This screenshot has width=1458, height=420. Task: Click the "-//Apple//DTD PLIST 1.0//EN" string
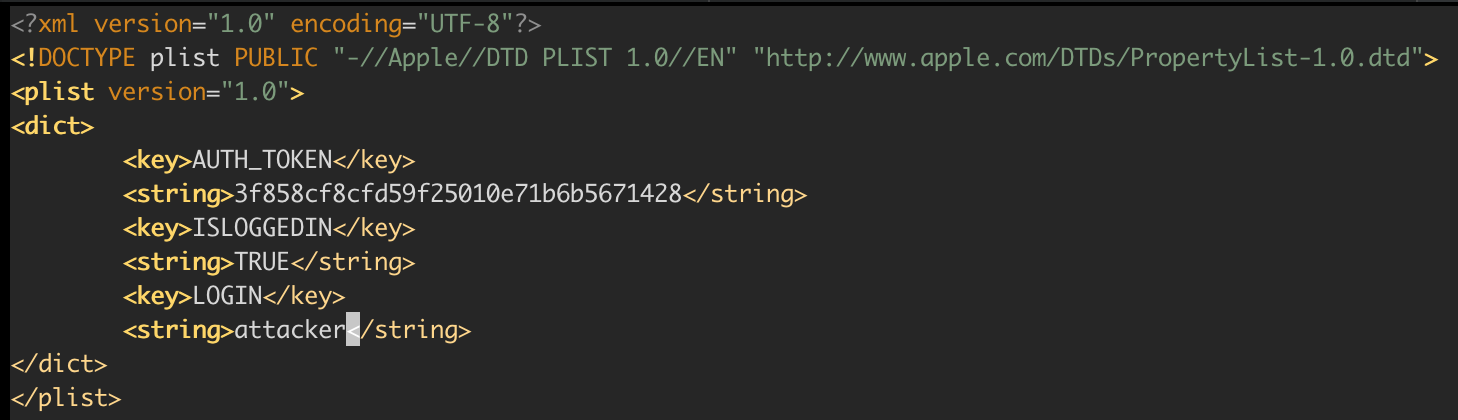click(543, 58)
